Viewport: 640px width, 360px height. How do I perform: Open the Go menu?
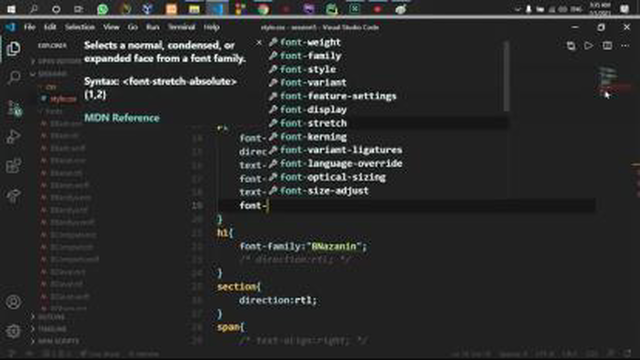[133, 27]
